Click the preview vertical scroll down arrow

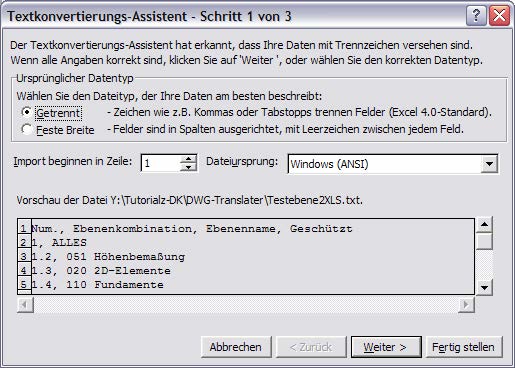[x=484, y=287]
